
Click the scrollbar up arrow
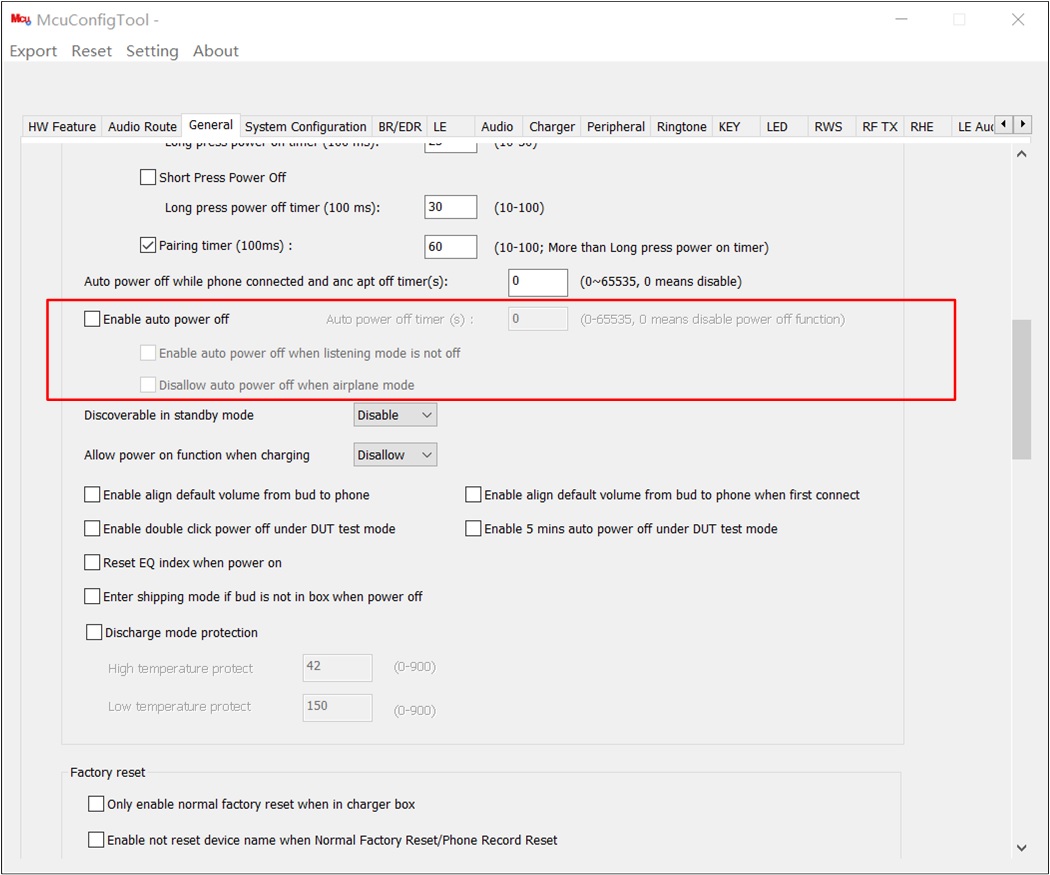click(1021, 155)
